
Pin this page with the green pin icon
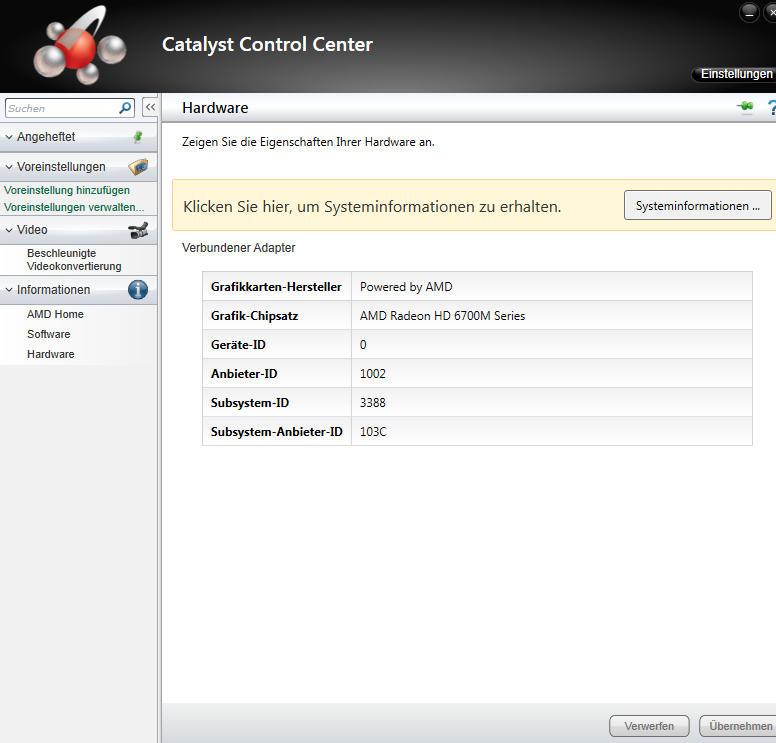coord(745,106)
